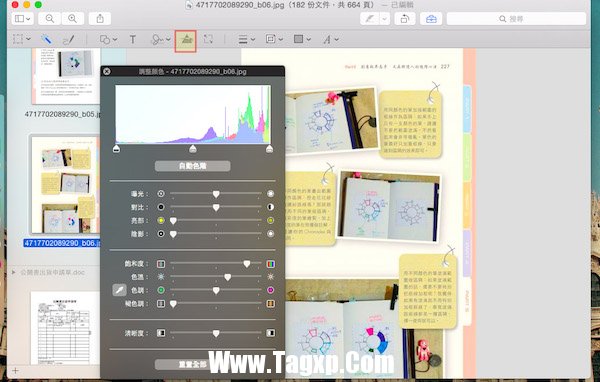Viewport: 600px width, 382px height.
Task: Rotate the image with rotate button
Action: 404,19
